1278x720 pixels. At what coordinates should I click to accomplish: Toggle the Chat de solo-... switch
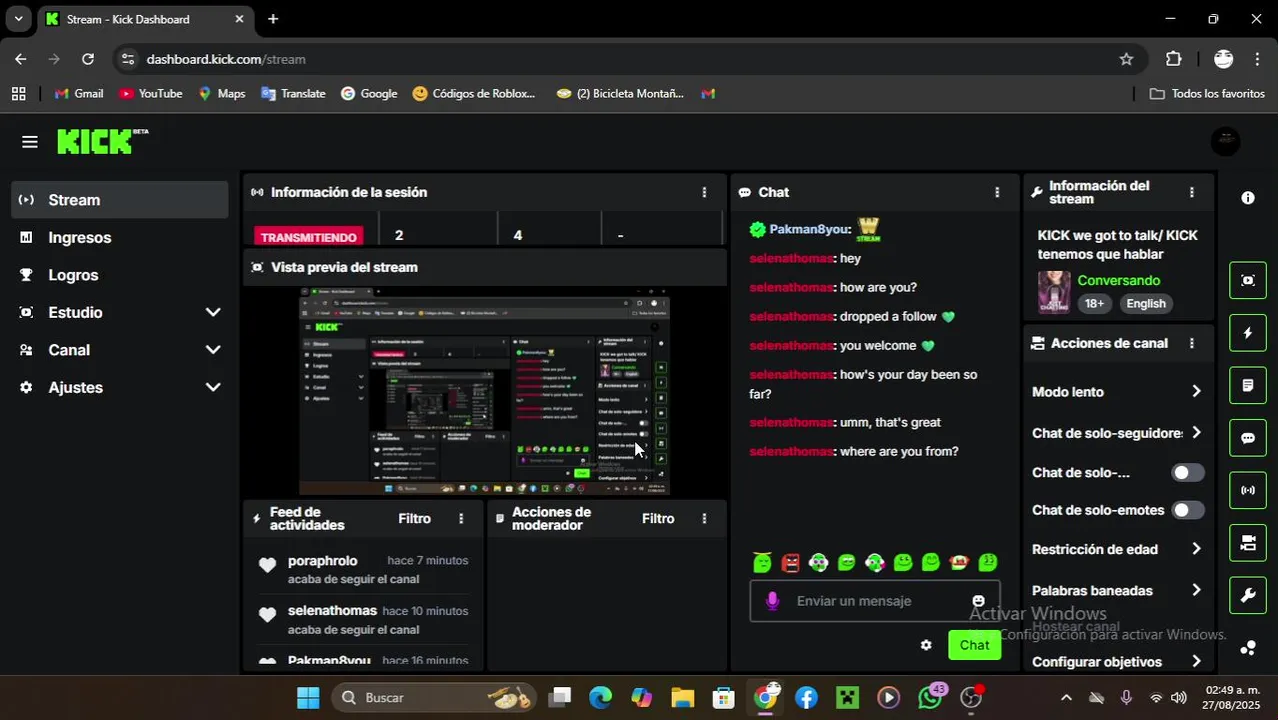[1188, 473]
